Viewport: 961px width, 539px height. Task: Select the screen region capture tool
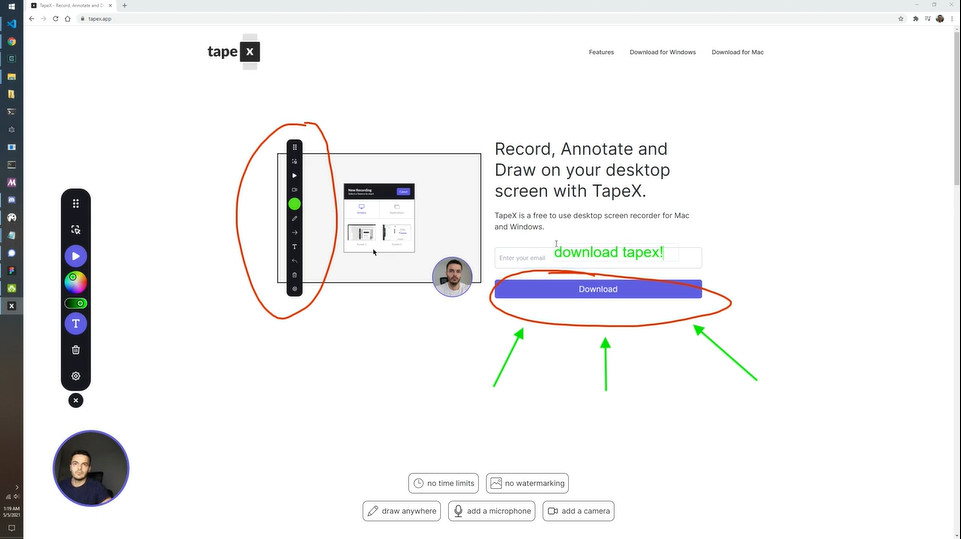75,229
